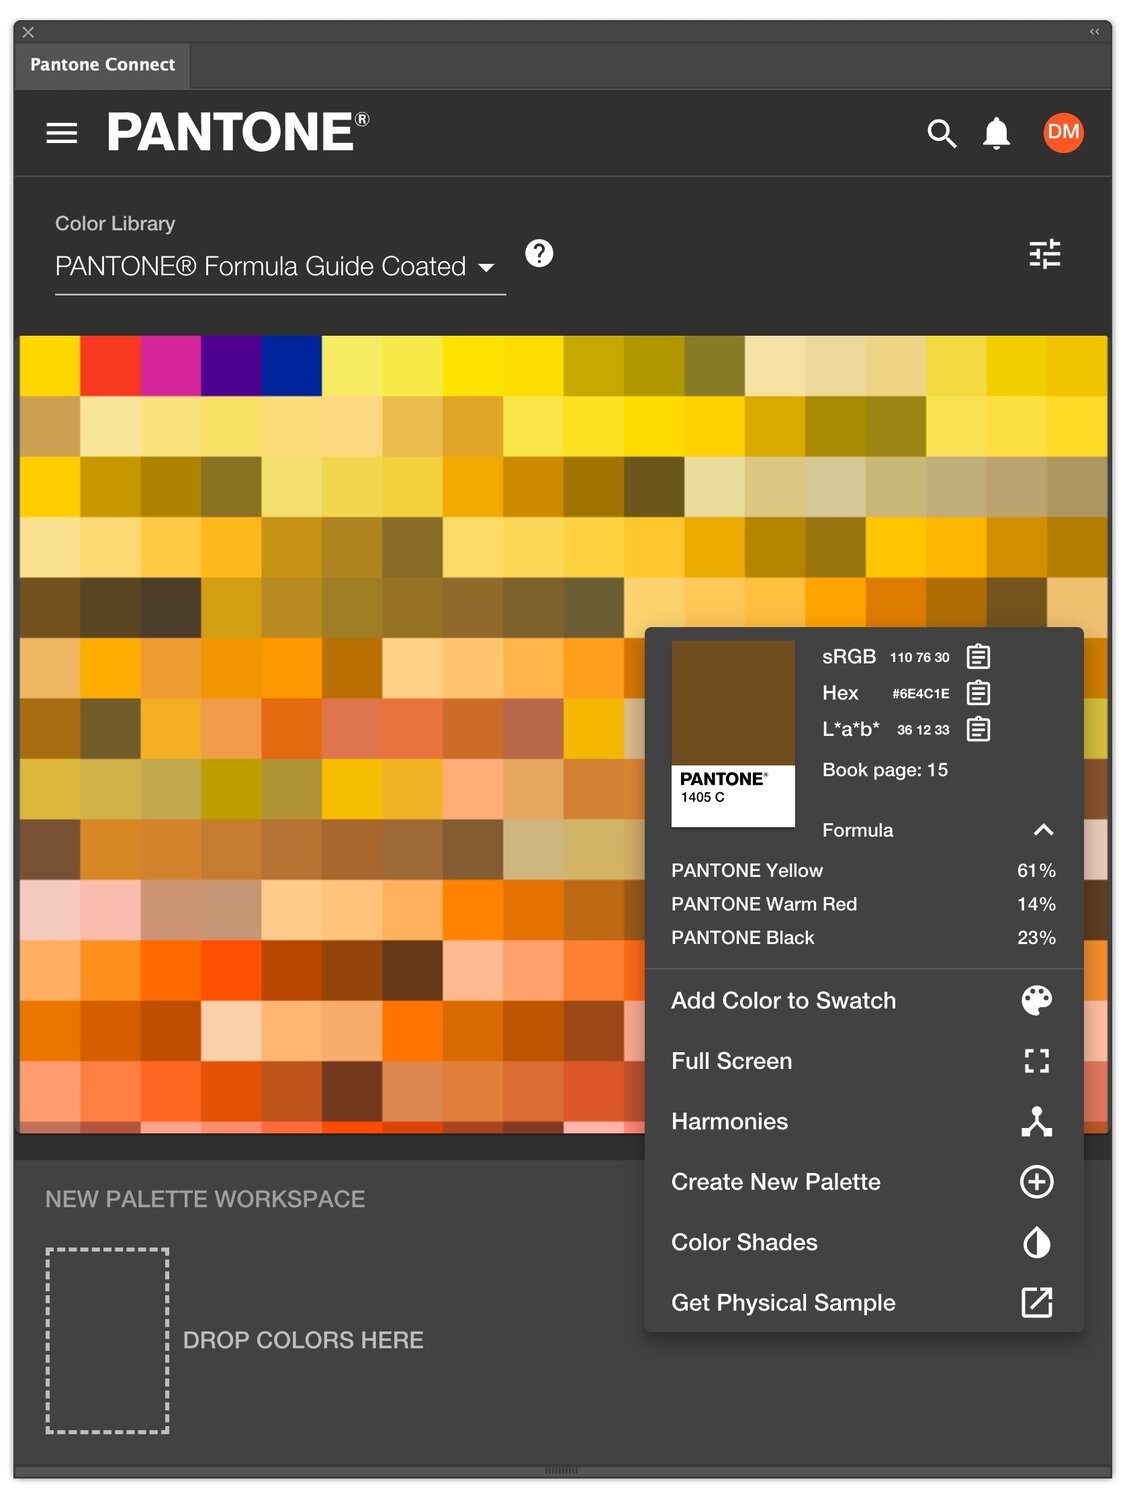Open the color library help question mark
The height and width of the screenshot is (1500, 1135).
tap(539, 253)
